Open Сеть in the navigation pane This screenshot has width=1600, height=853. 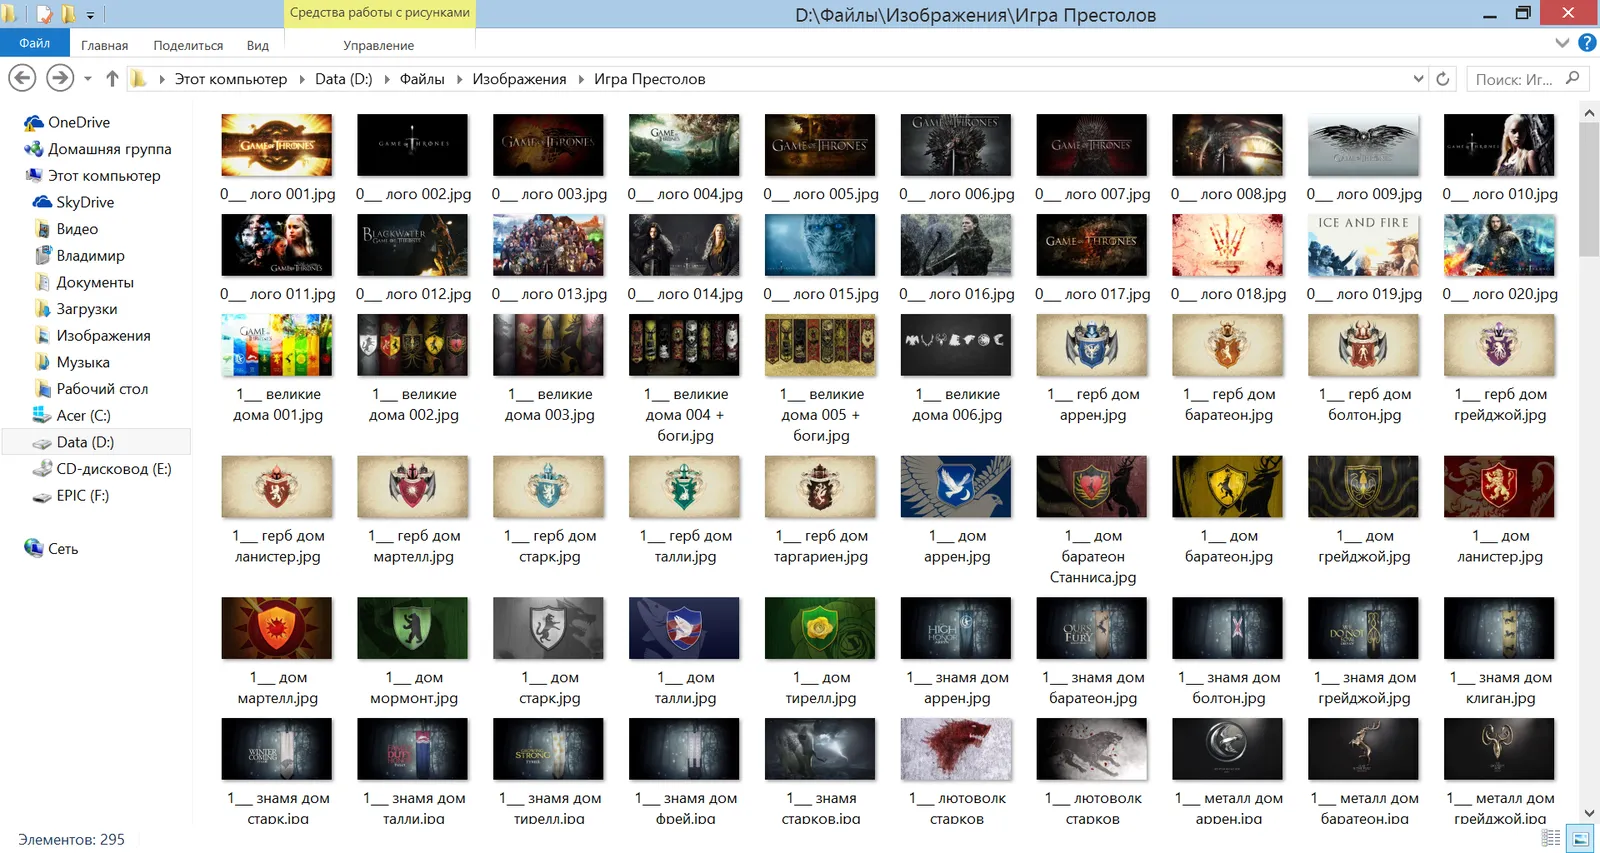coord(62,548)
